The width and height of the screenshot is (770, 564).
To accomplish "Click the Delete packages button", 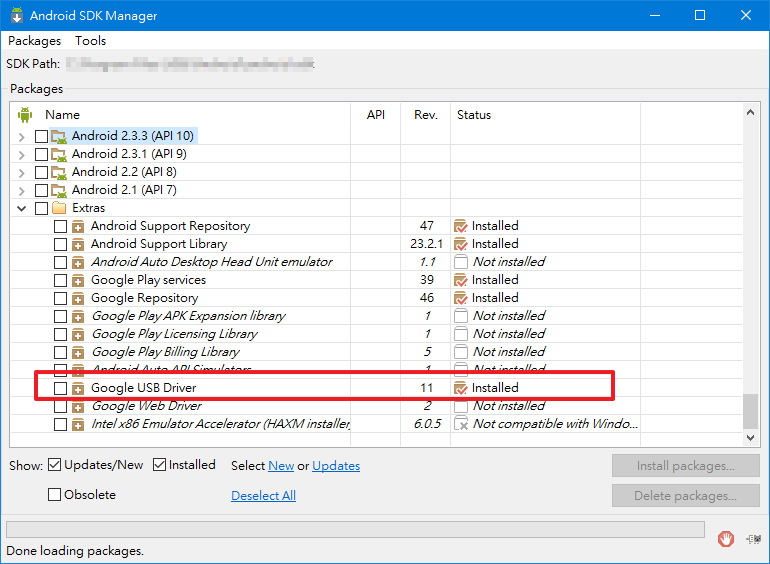I will click(686, 495).
